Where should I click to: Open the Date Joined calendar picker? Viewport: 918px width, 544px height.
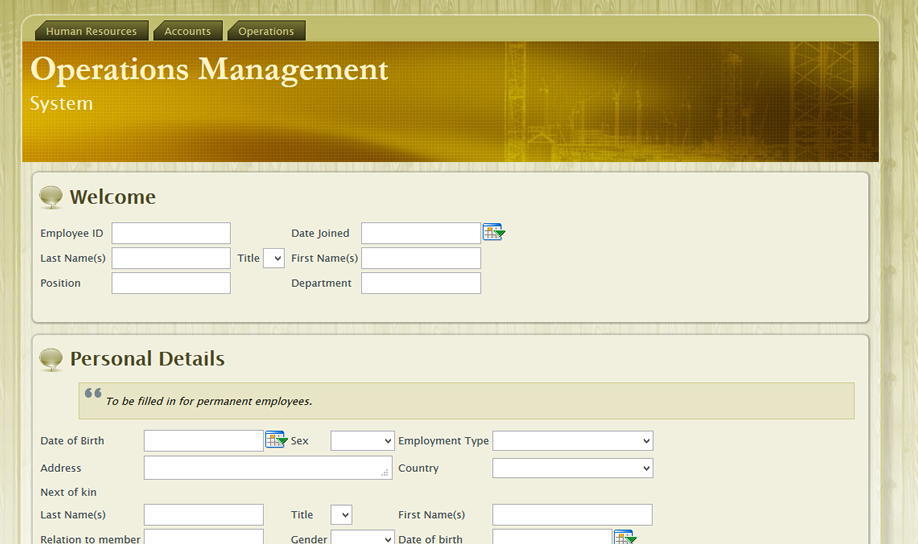tap(493, 232)
